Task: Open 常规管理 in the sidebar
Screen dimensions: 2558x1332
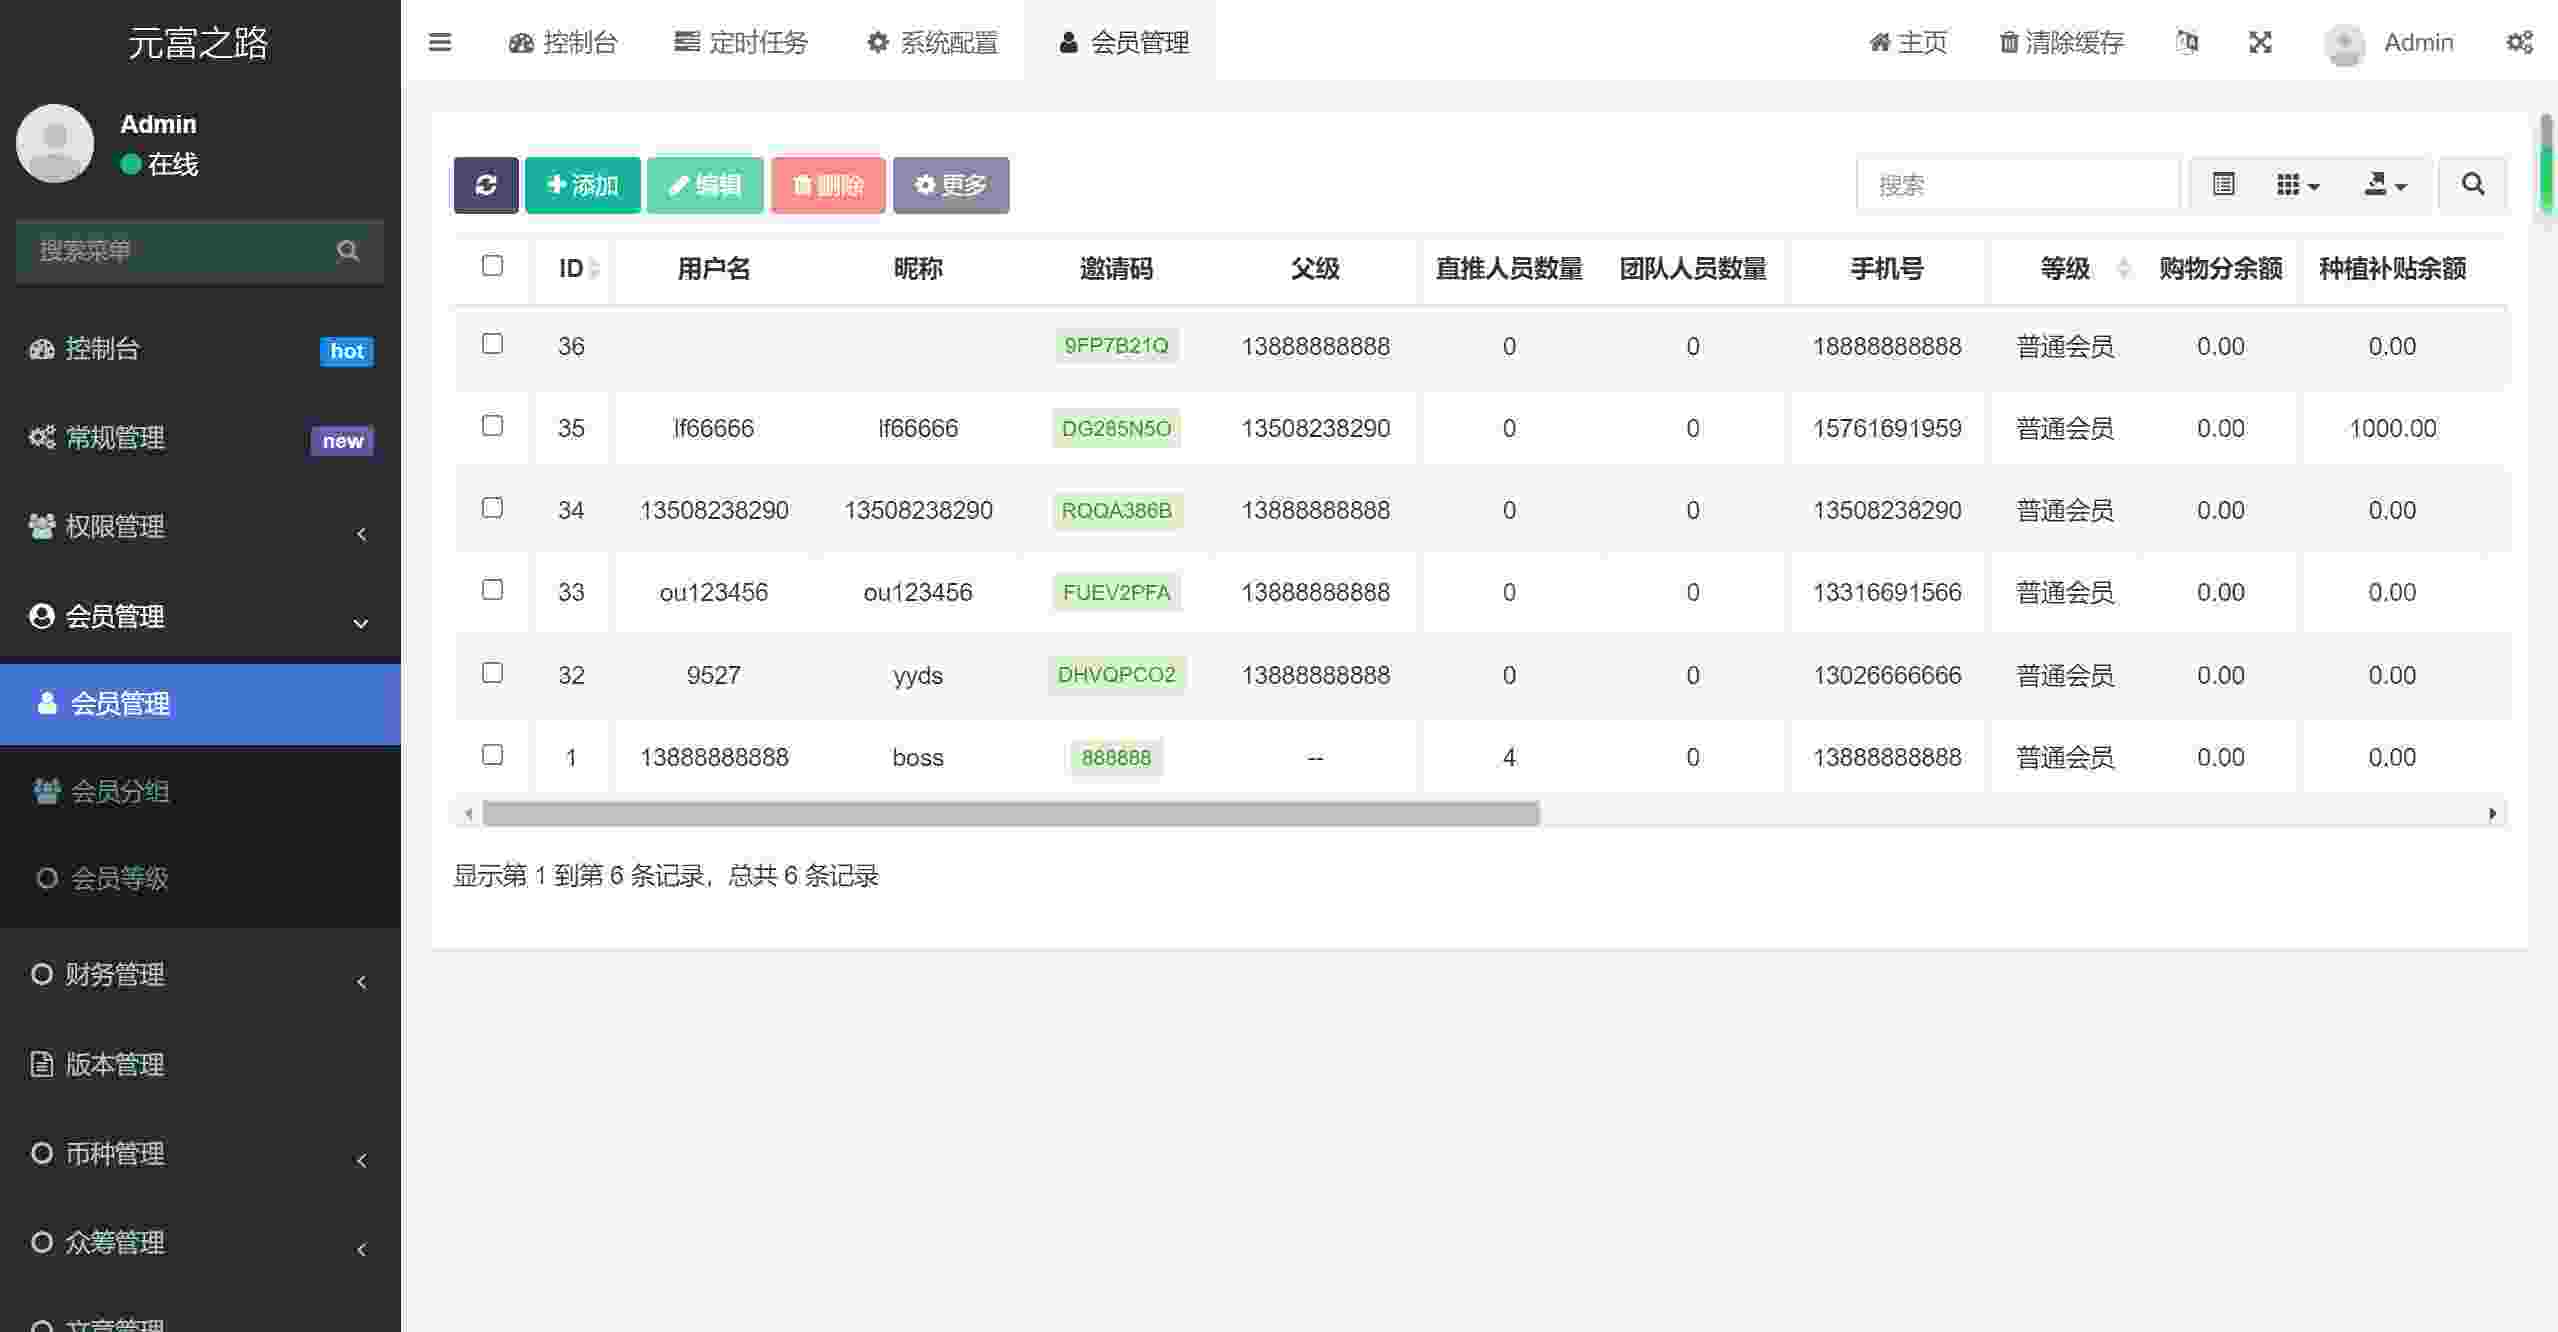Action: point(200,438)
